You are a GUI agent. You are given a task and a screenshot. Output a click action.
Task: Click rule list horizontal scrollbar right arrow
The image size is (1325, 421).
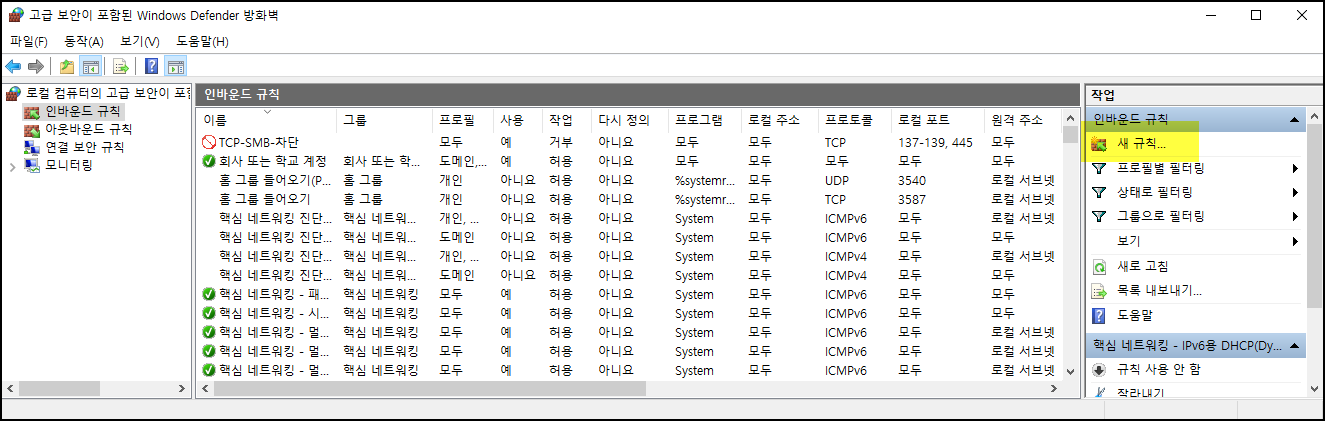[x=1054, y=388]
